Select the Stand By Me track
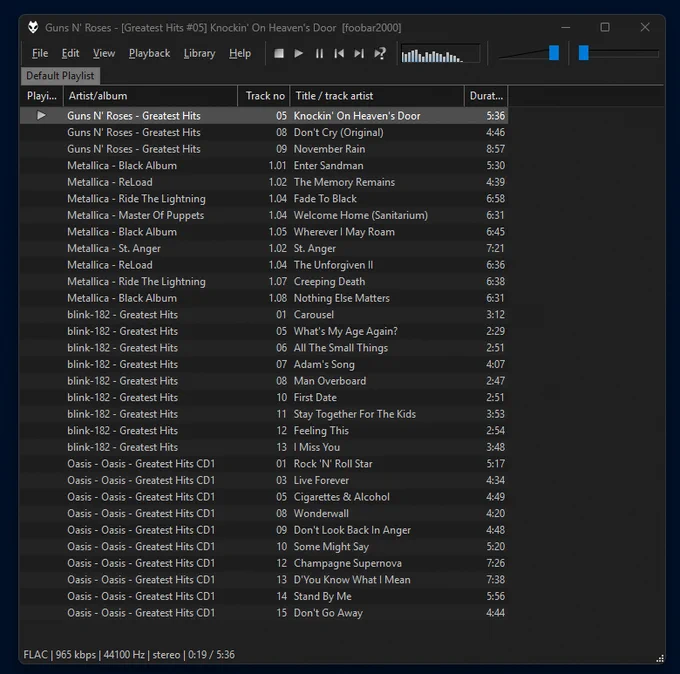 tap(264, 596)
